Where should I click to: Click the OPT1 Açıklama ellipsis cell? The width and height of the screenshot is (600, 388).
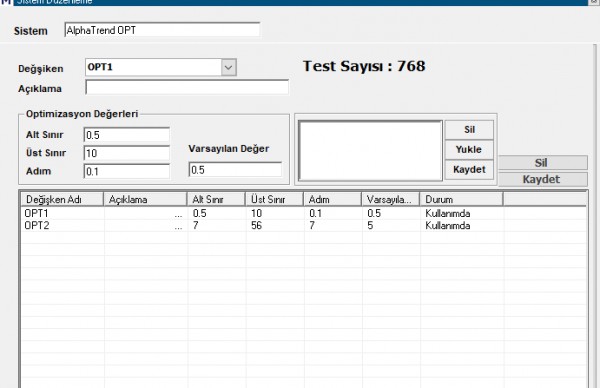pos(178,215)
